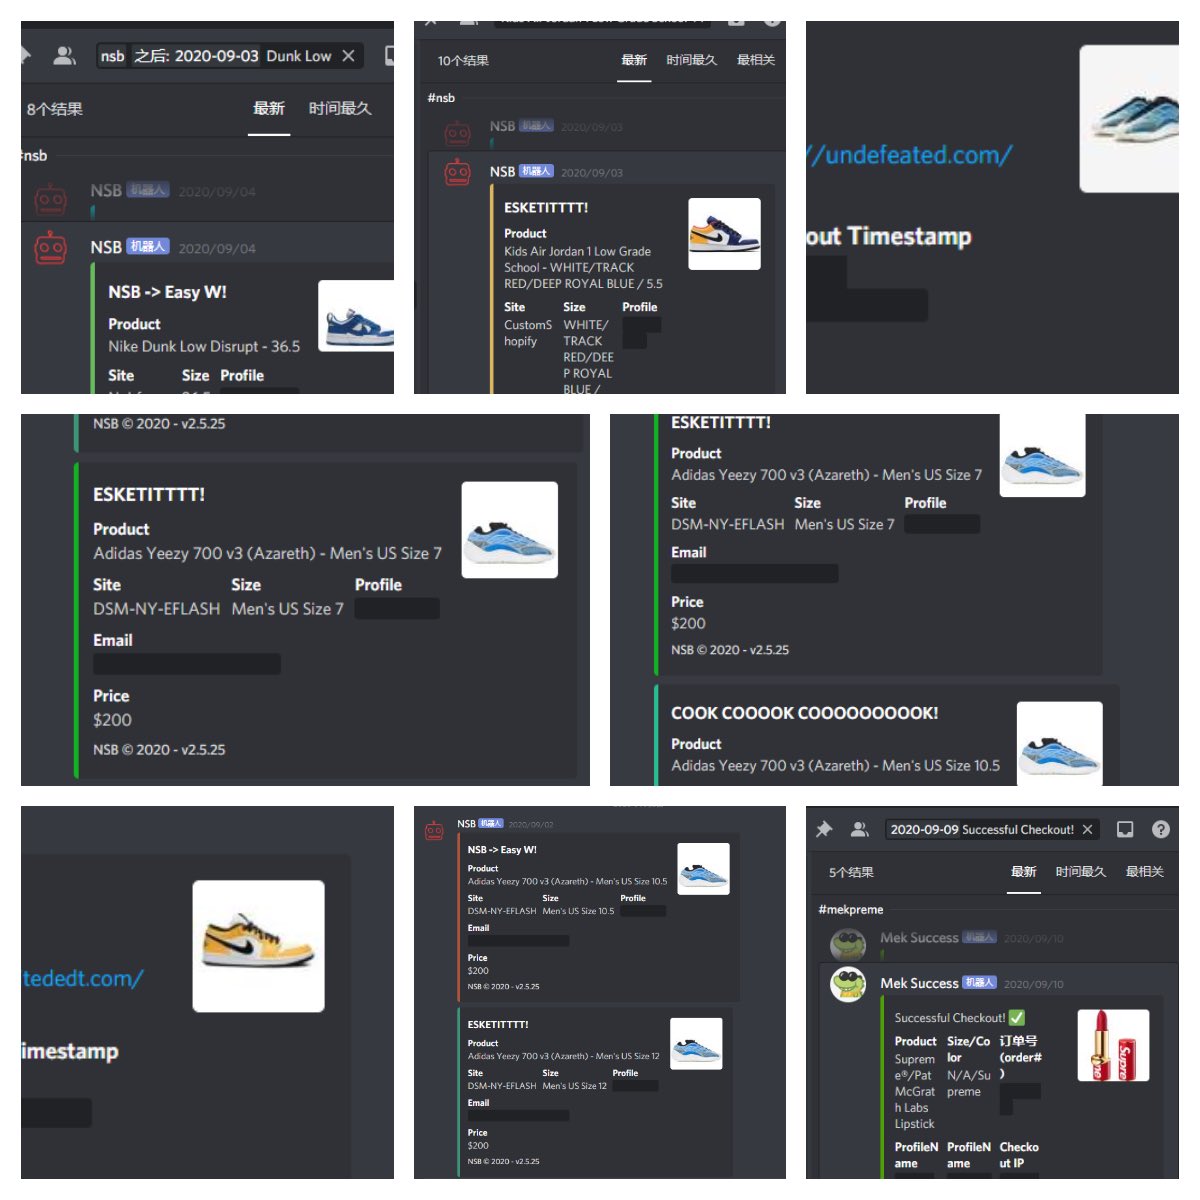Open Yeezy thumbnail beside undefeated.com link
Screen dimensions: 1200x1200
1130,118
